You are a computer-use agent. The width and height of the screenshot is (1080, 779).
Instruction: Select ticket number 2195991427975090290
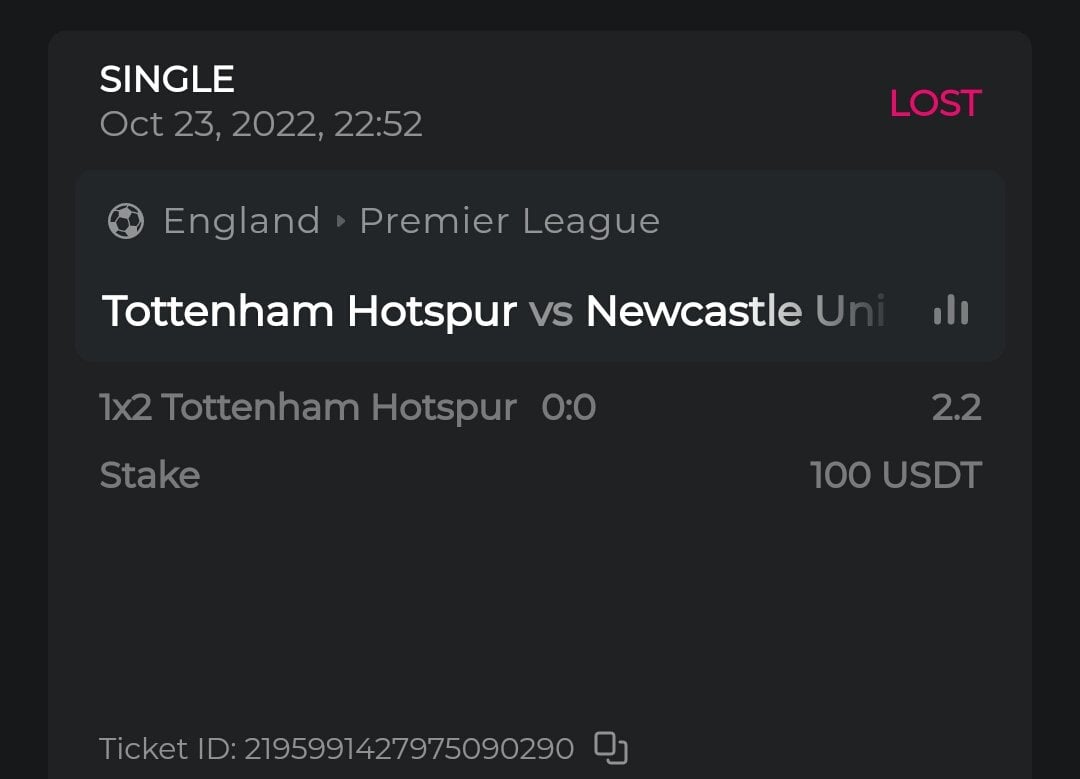point(409,748)
